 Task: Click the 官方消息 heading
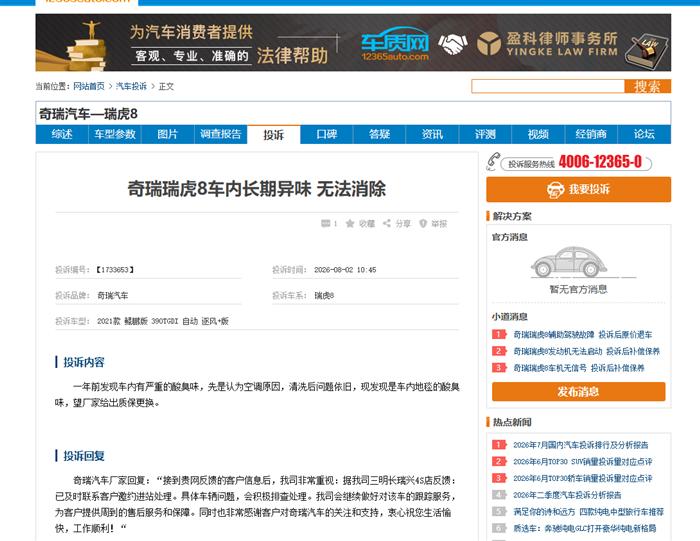(x=509, y=237)
